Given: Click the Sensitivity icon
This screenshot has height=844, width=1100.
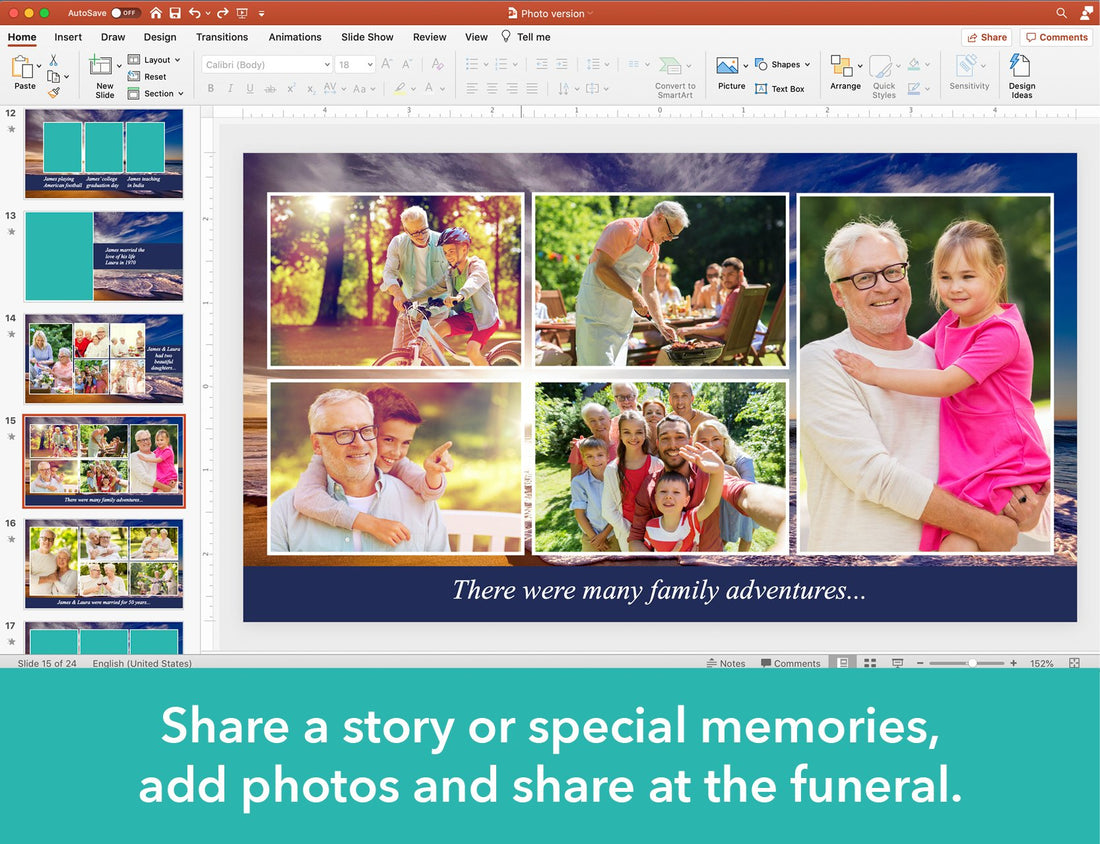Looking at the screenshot, I should [x=968, y=72].
